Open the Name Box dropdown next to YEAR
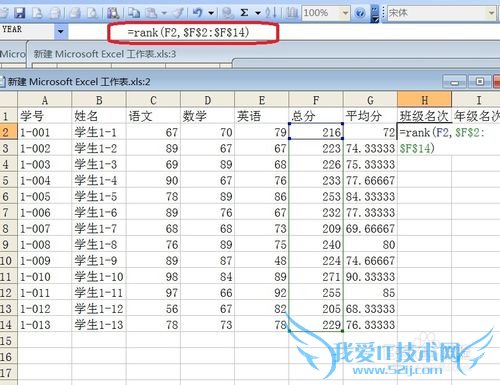The image size is (500, 385). pyautogui.click(x=61, y=32)
